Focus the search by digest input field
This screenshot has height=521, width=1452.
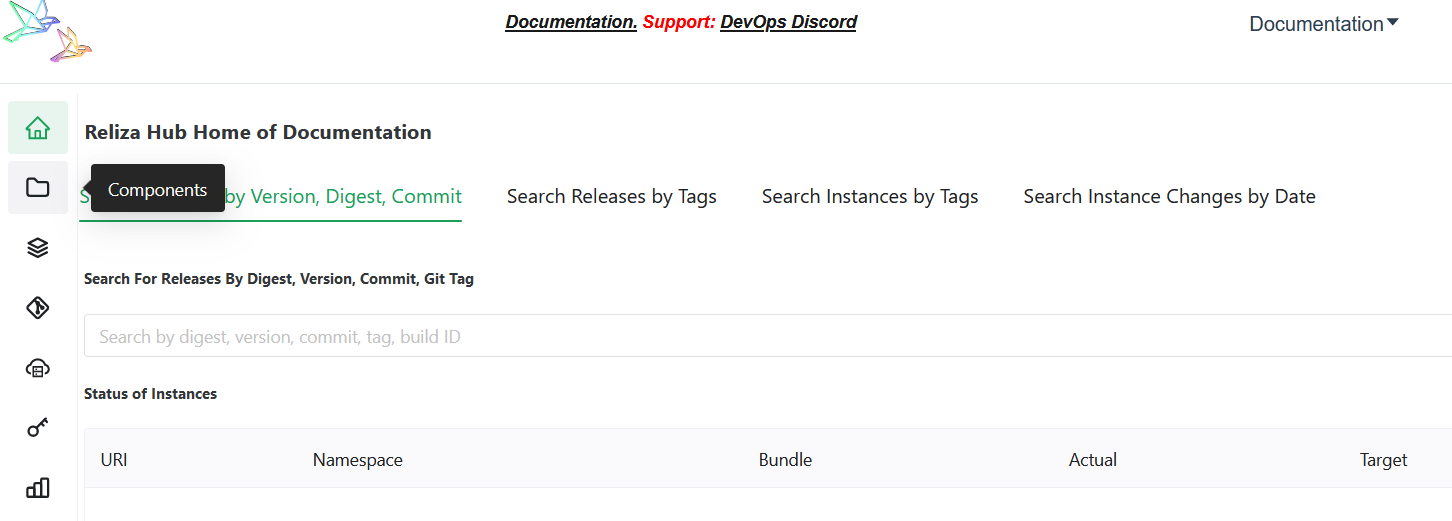[x=768, y=336]
